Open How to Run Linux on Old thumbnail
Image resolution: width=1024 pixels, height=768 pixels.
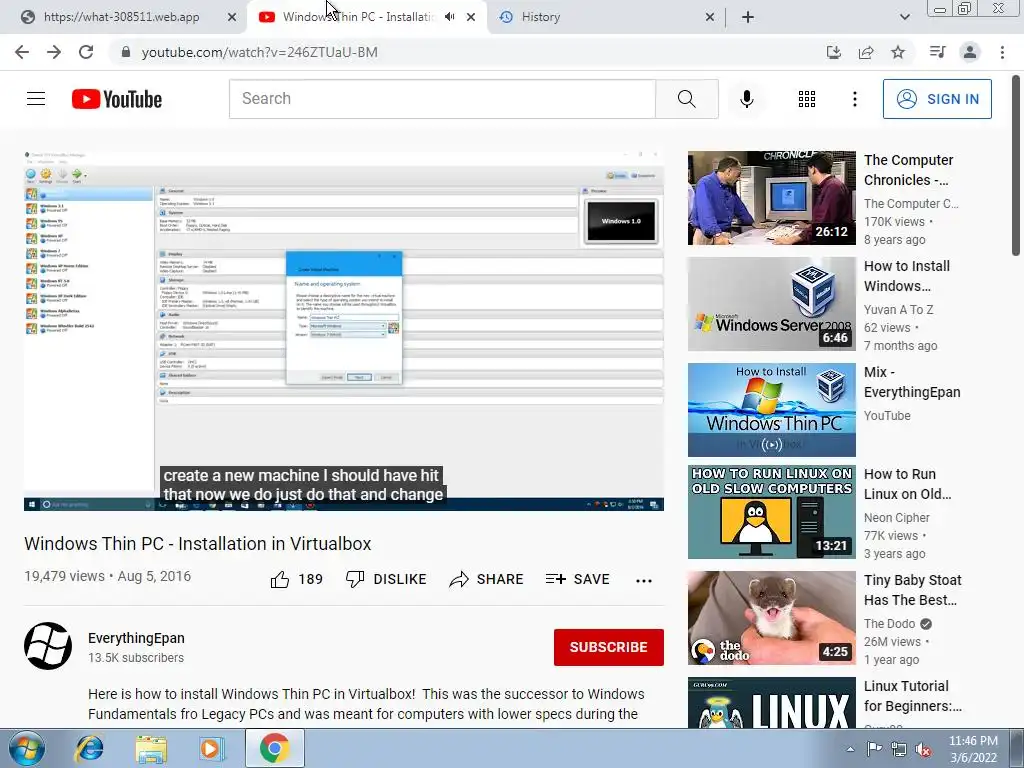(771, 512)
